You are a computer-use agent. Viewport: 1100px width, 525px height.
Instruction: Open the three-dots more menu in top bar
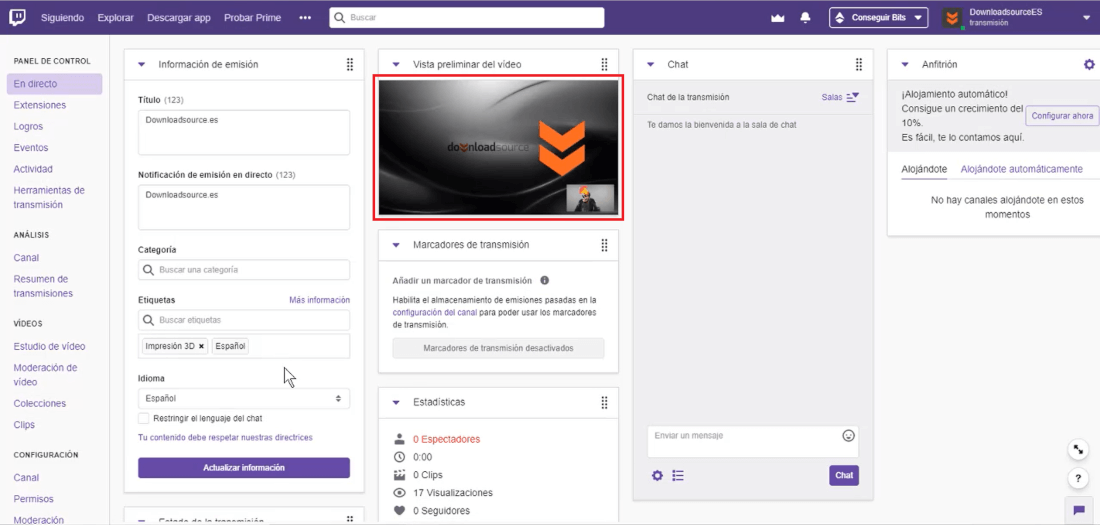tap(305, 18)
